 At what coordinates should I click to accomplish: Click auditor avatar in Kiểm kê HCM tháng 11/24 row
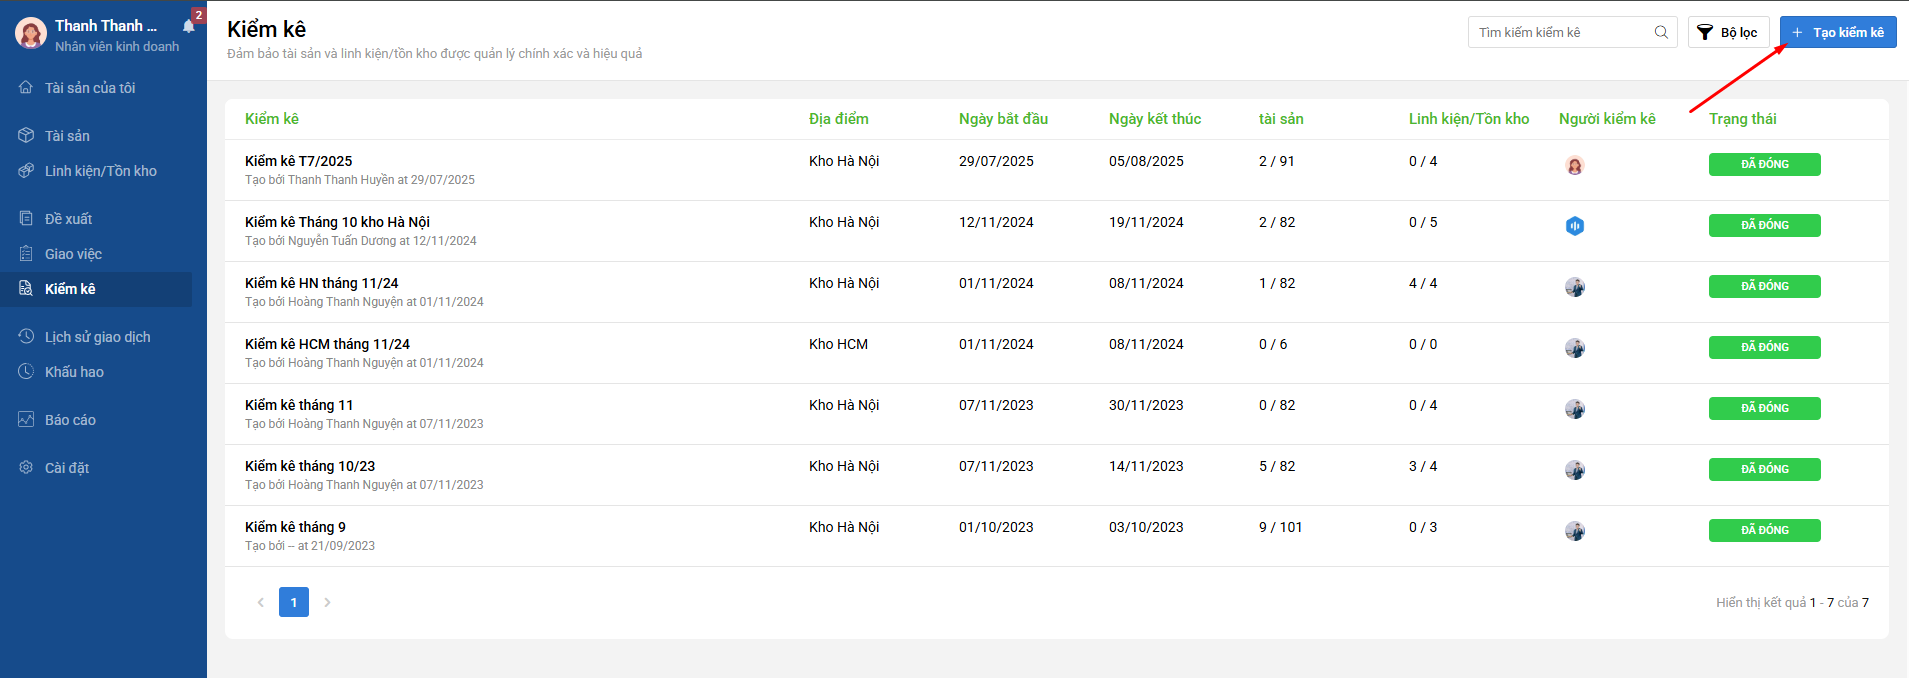point(1575,348)
